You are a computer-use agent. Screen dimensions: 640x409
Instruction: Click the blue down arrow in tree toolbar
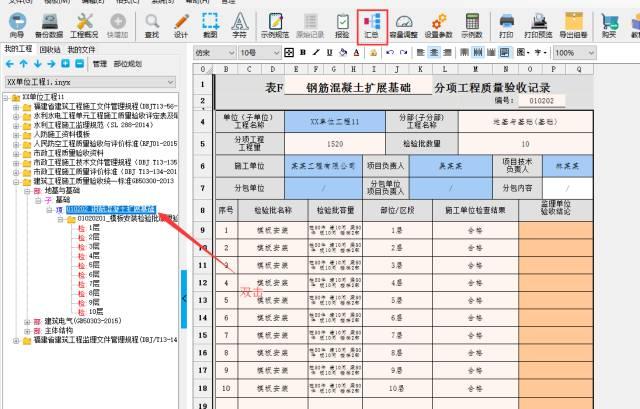click(38, 64)
